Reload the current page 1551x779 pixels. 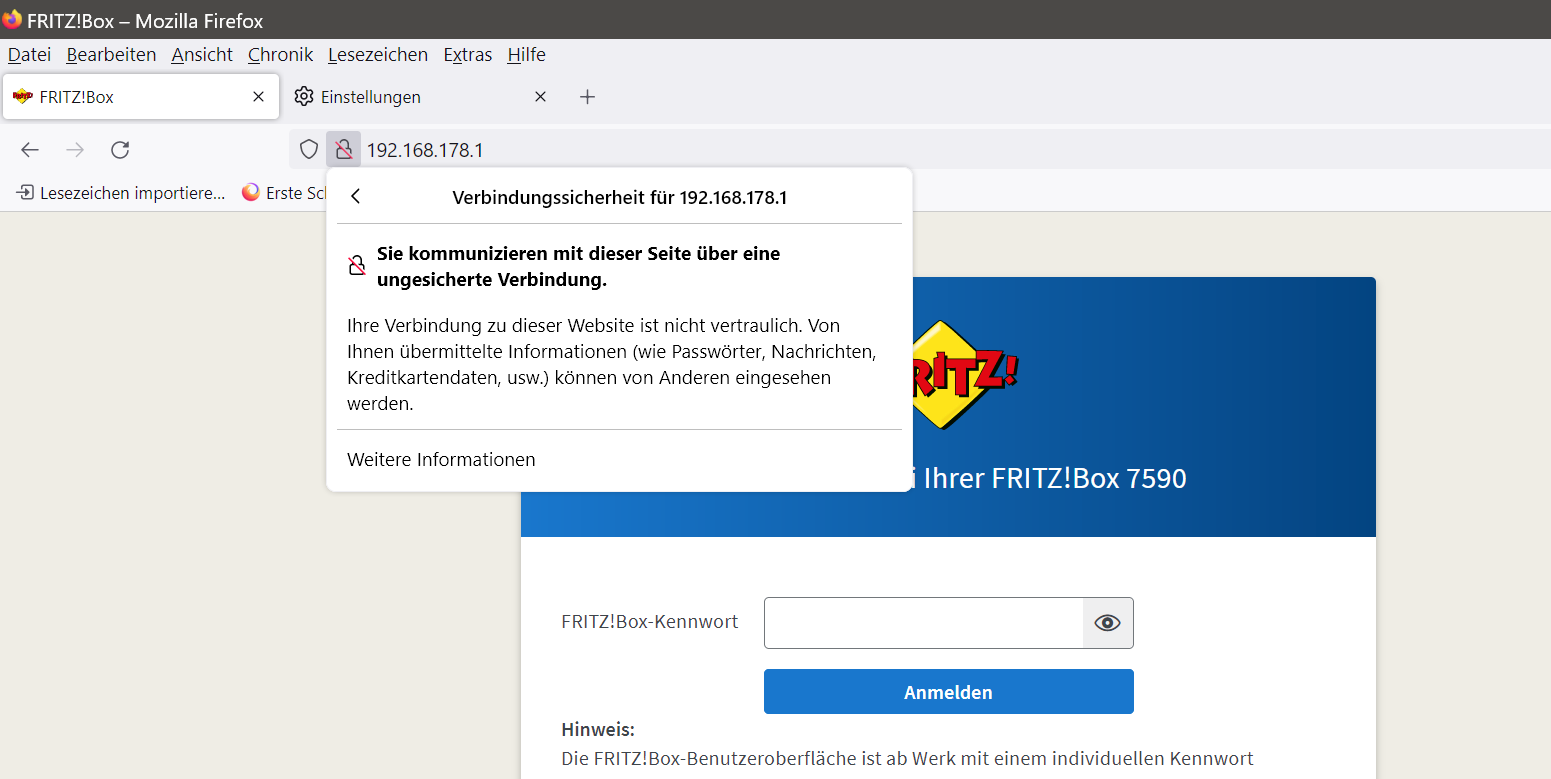click(x=120, y=150)
